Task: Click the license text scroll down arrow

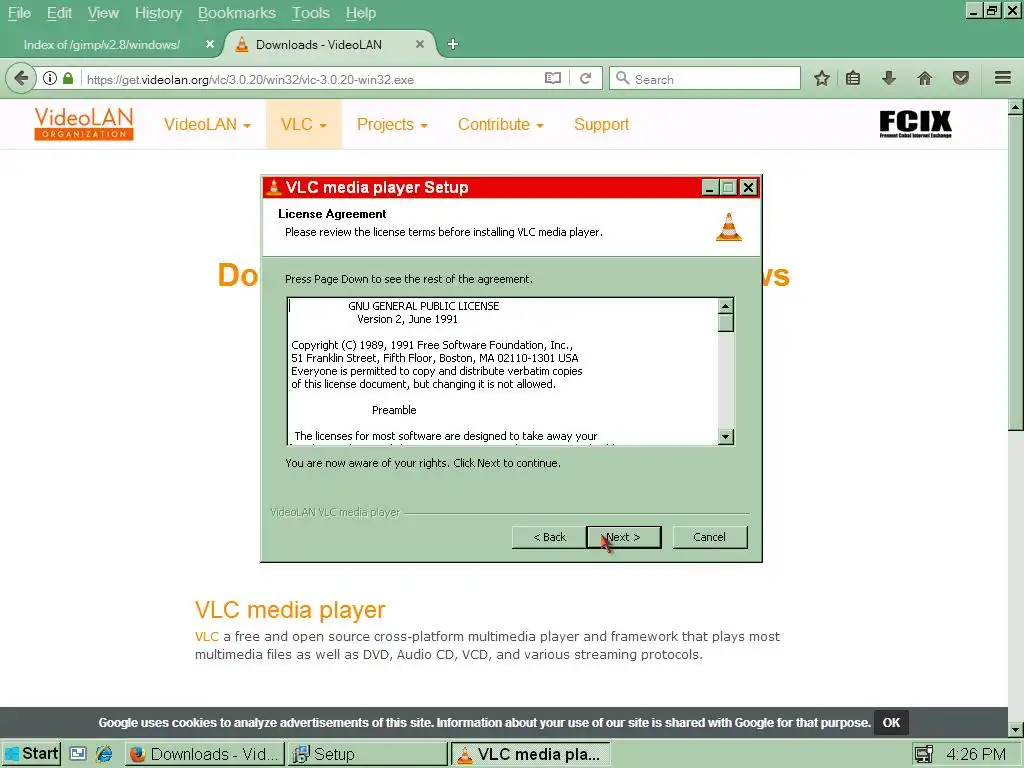Action: tap(726, 437)
